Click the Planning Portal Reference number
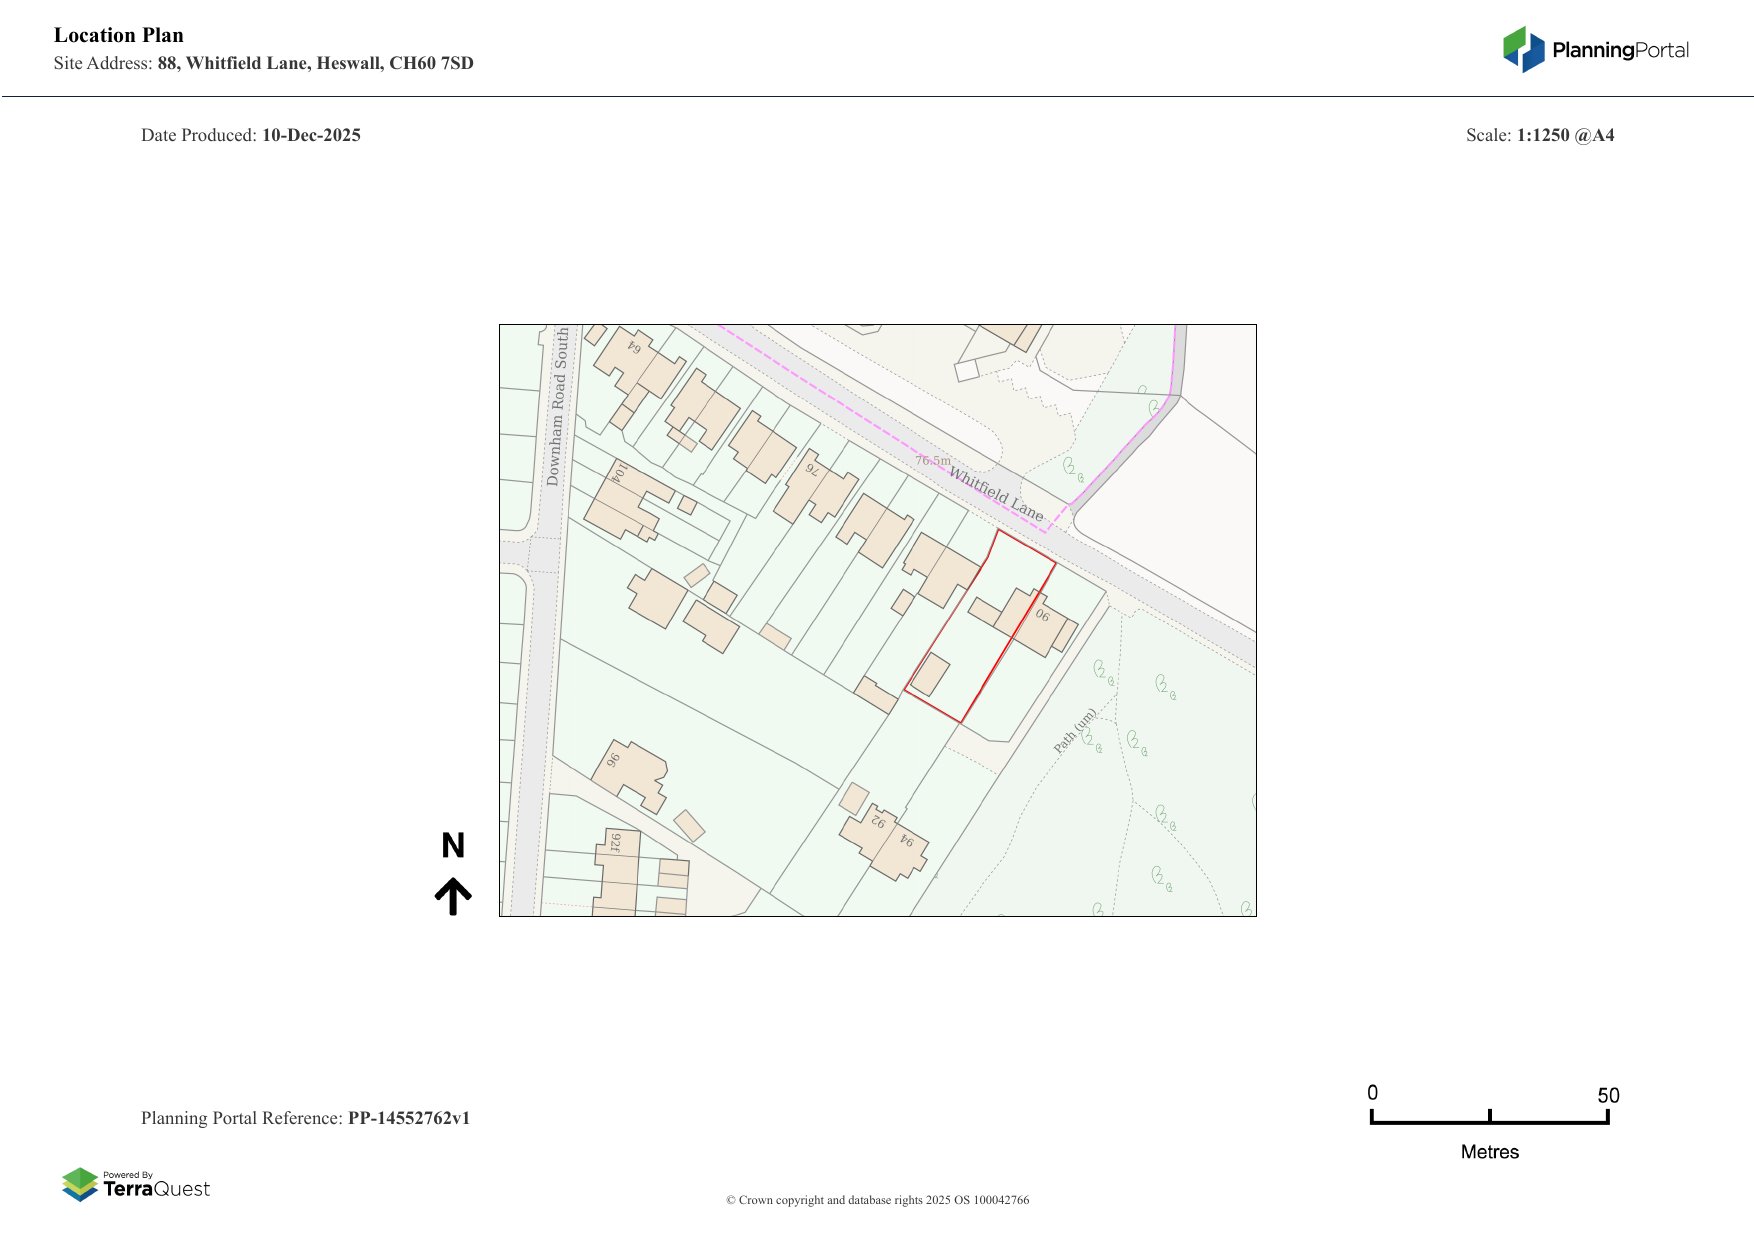The image size is (1754, 1241). [408, 1118]
